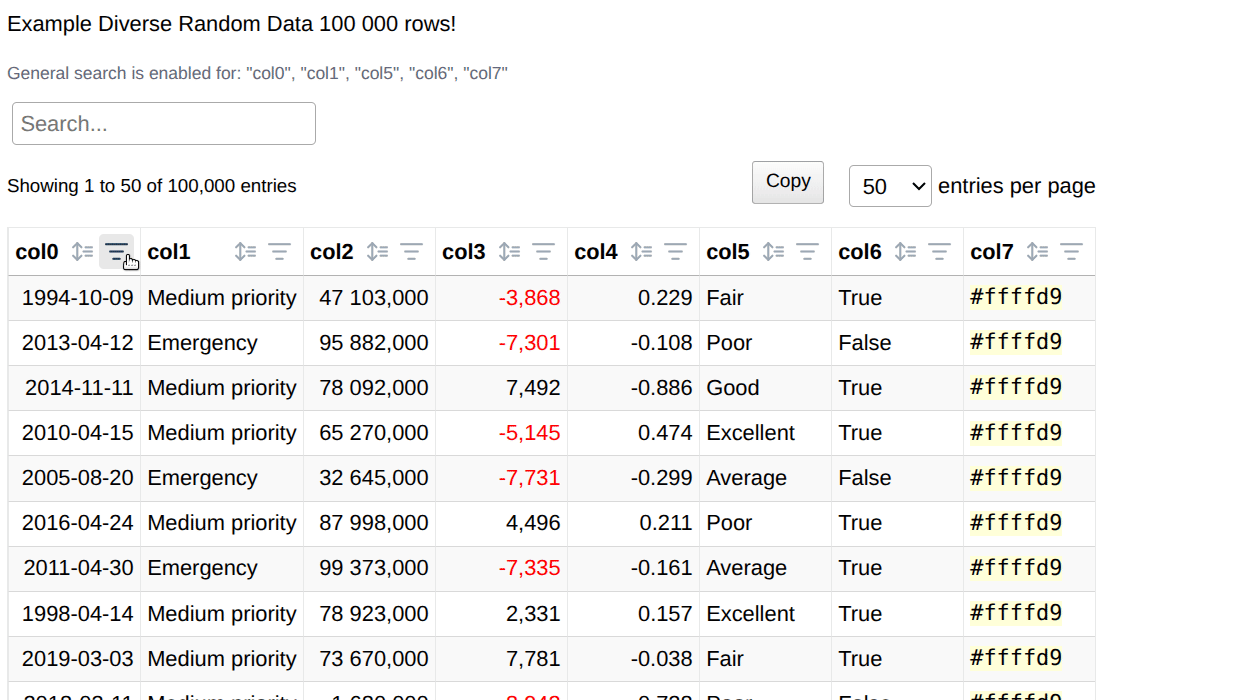
Task: Click the col4 value -0.886
Action: [662, 387]
